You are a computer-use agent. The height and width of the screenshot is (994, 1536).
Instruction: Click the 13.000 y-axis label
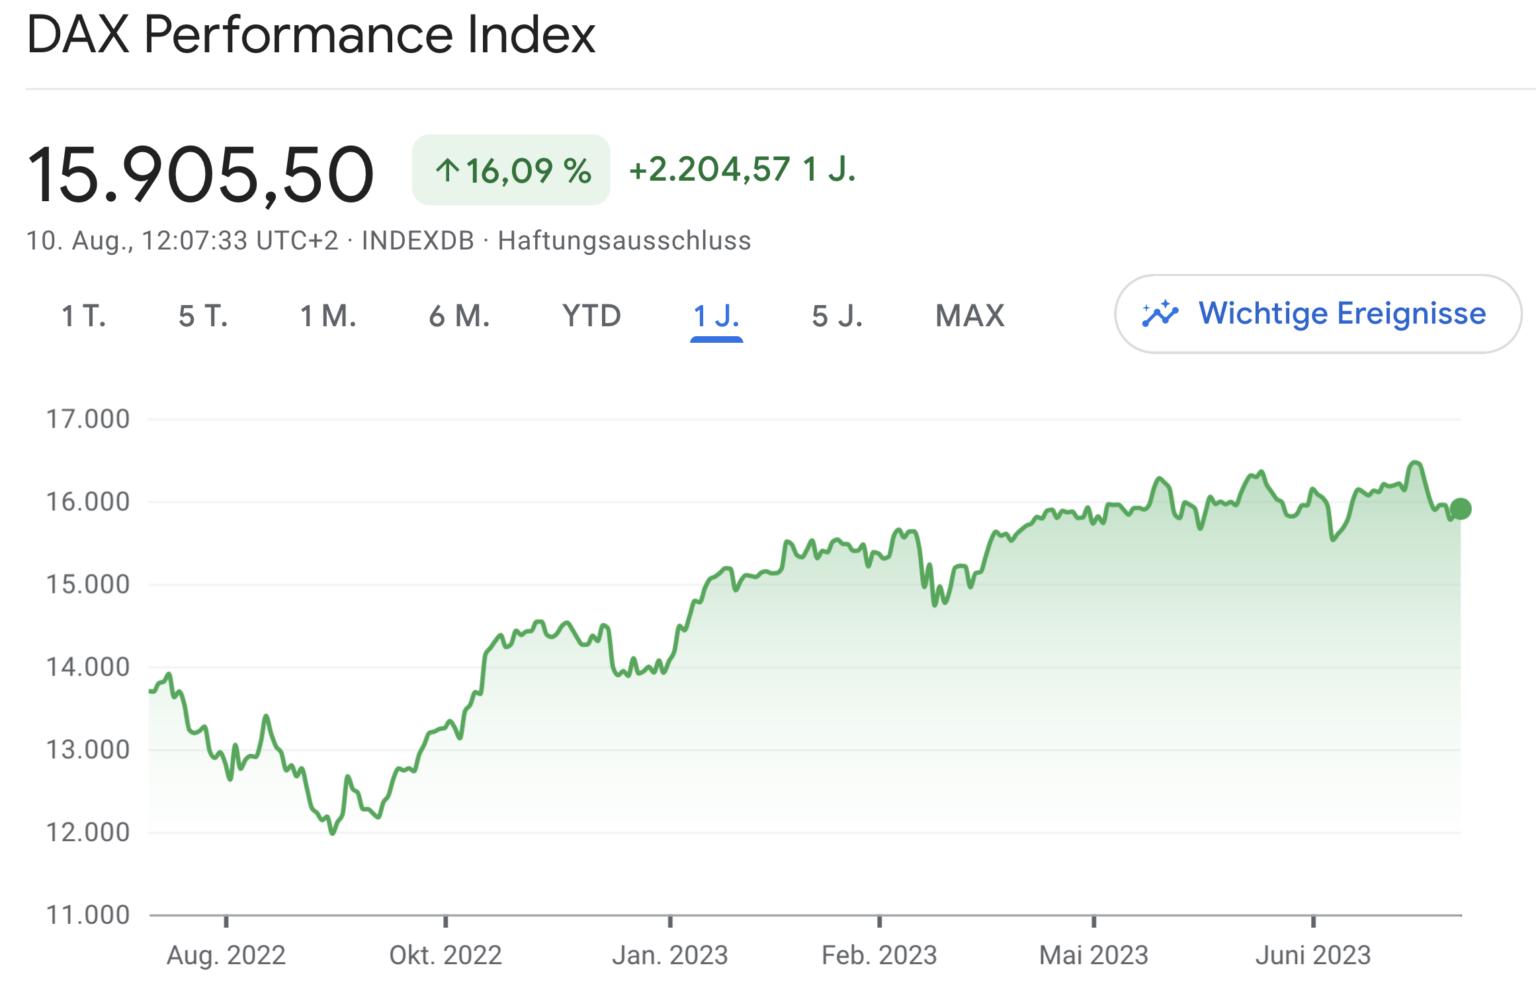pyautogui.click(x=88, y=750)
